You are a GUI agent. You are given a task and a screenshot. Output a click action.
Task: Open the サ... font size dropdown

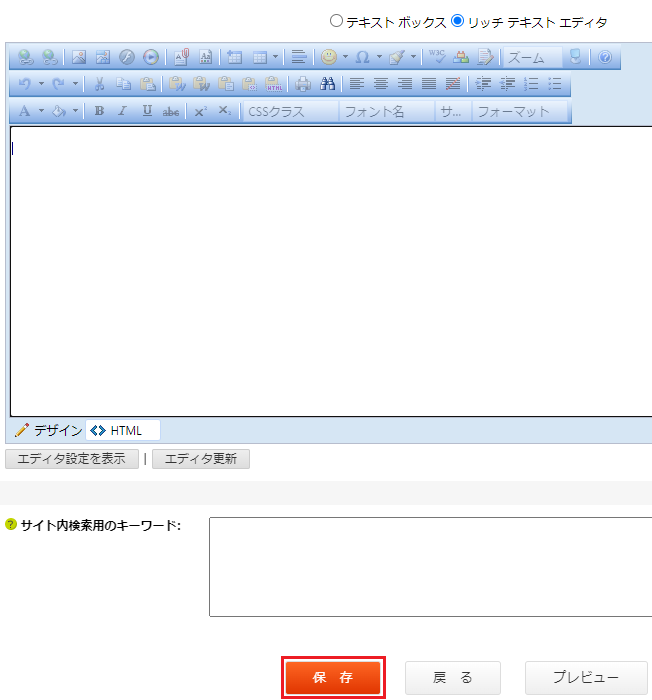(453, 111)
